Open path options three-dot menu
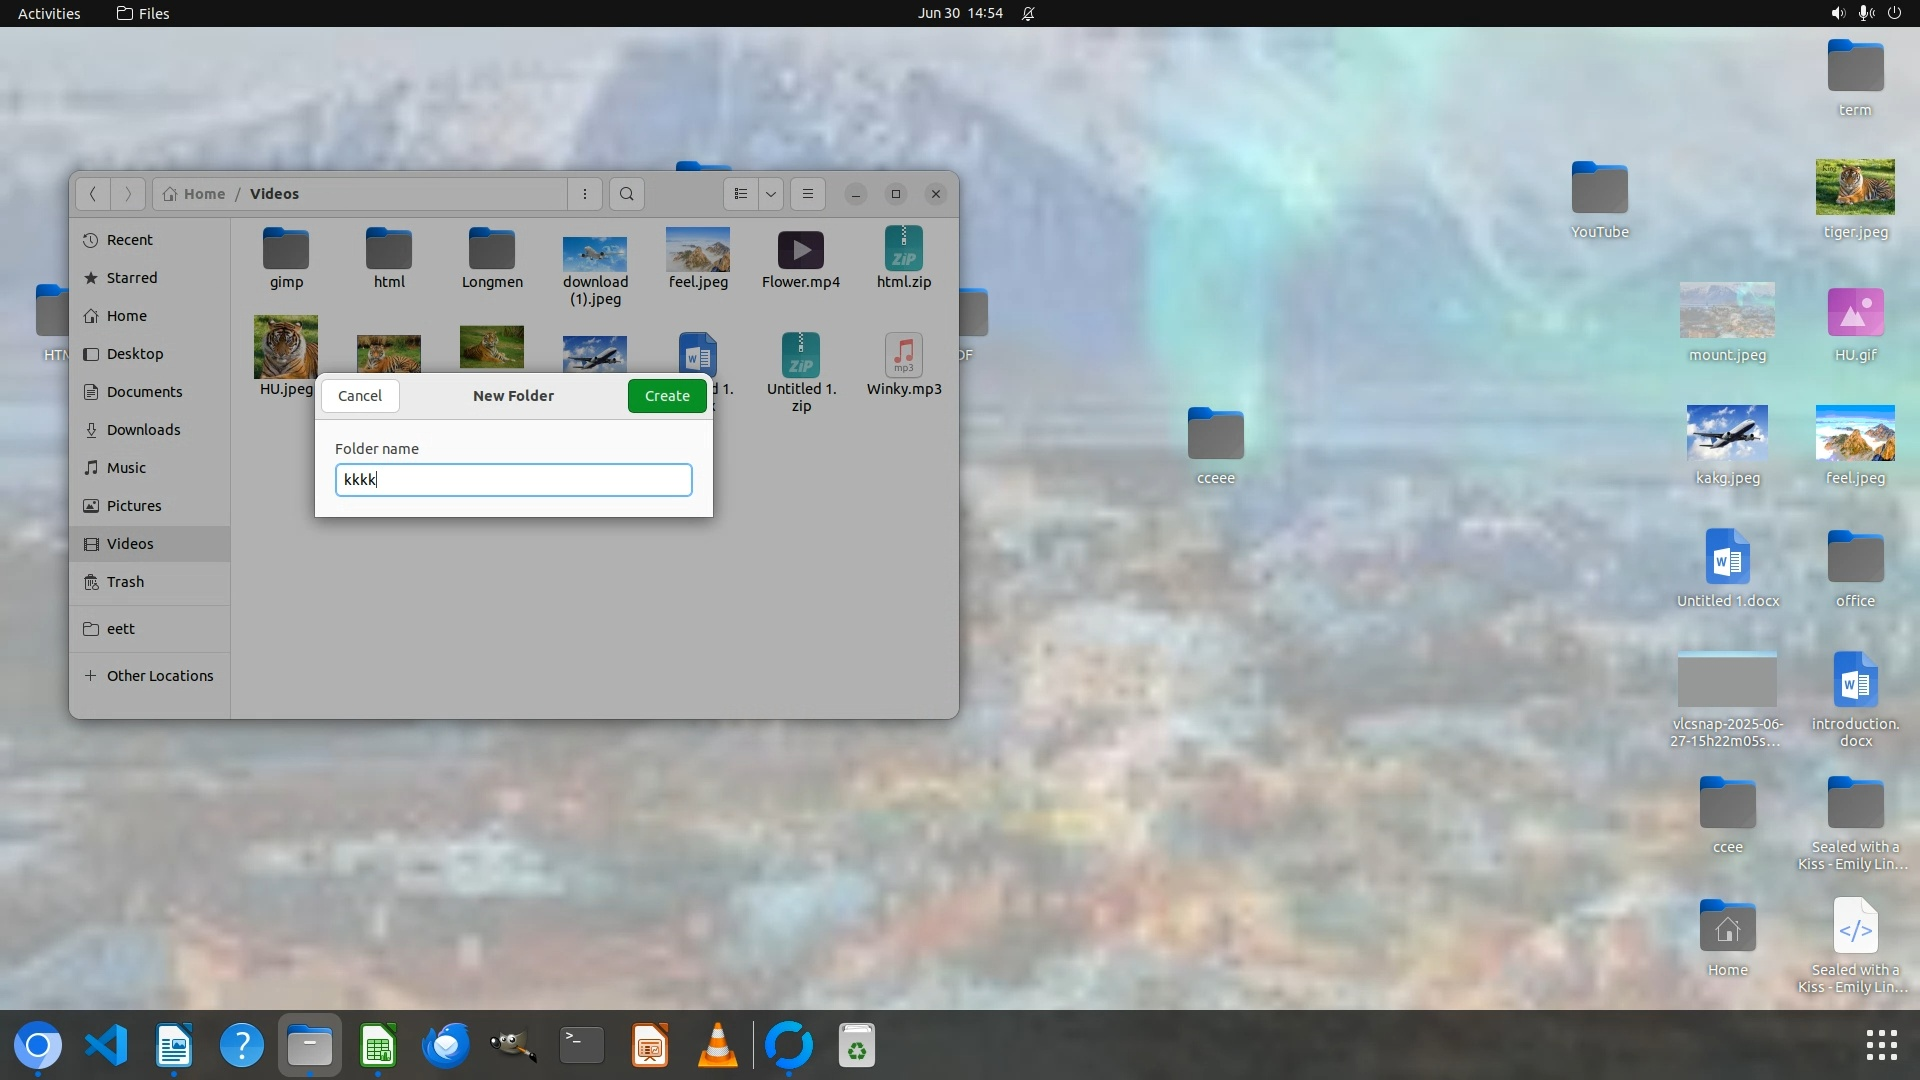This screenshot has height=1080, width=1920. click(585, 194)
